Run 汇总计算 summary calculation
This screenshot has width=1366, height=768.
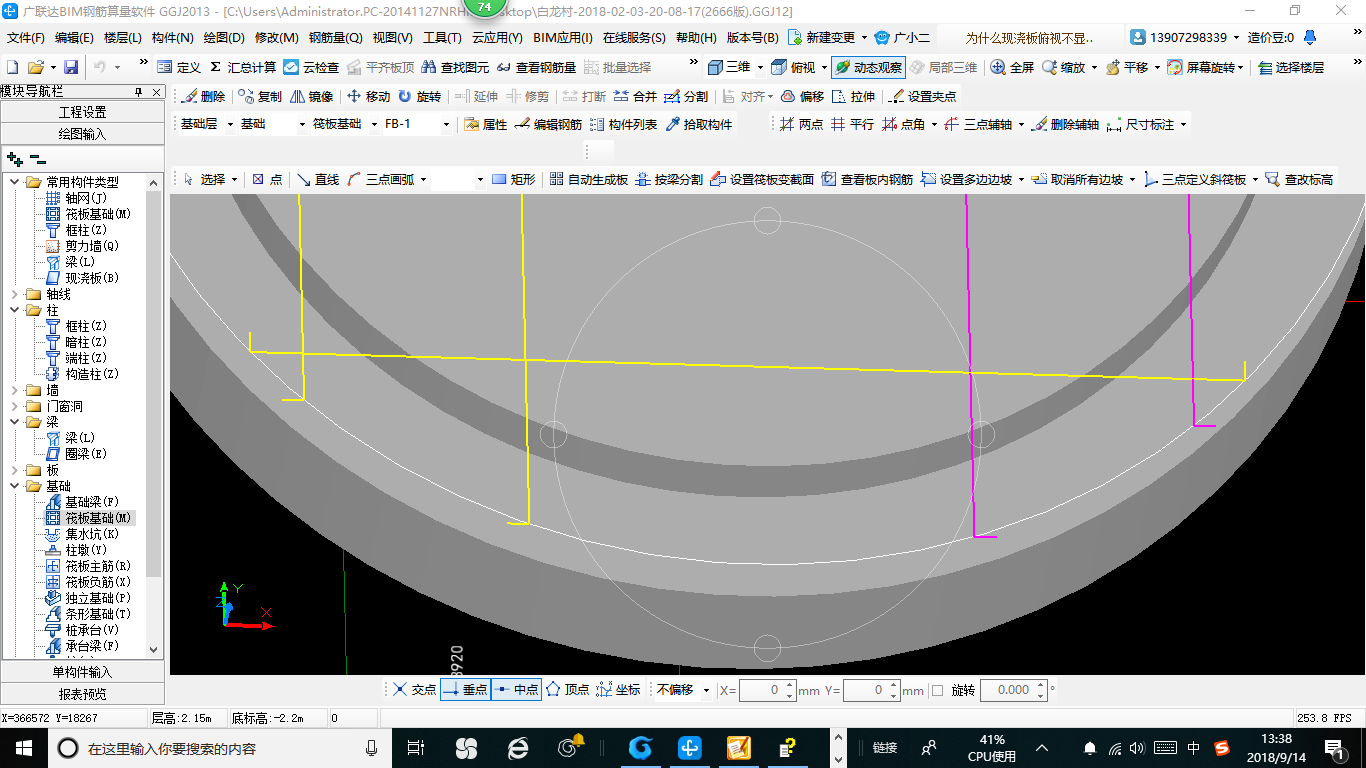[242, 67]
